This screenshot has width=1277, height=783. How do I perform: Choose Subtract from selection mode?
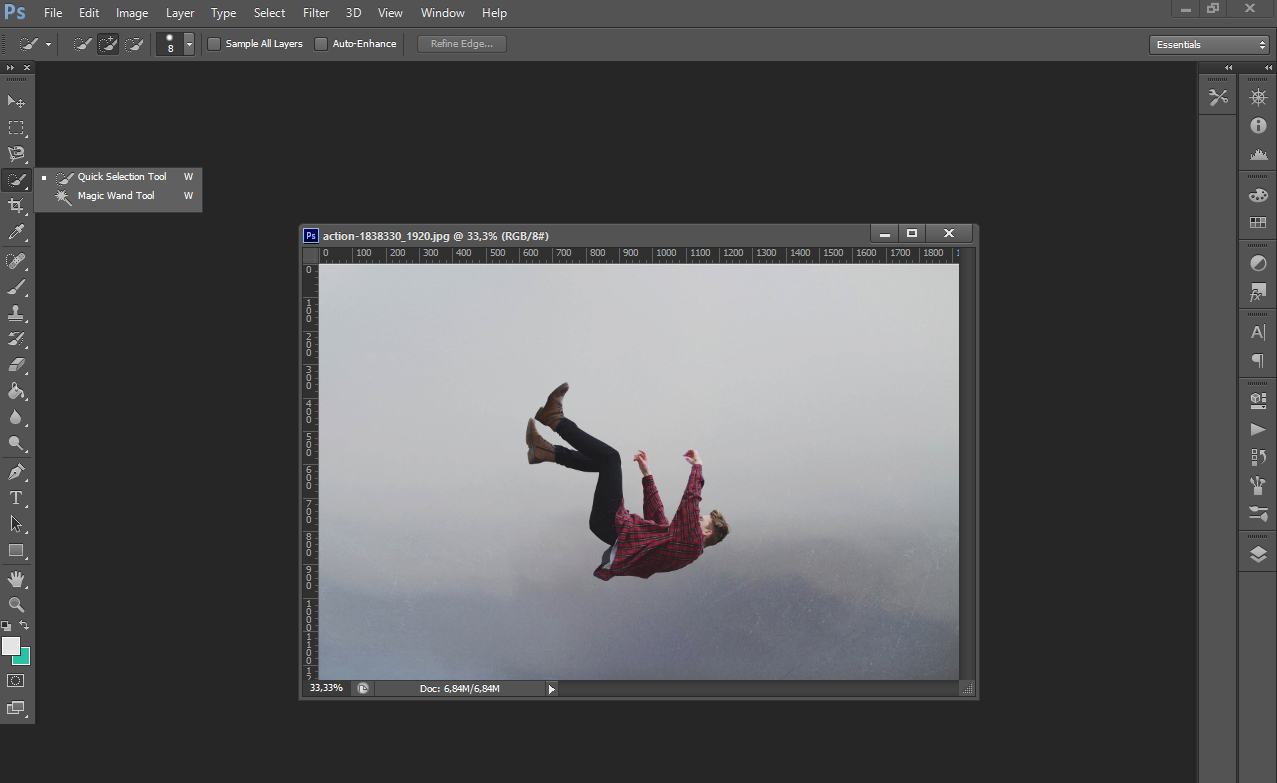click(133, 44)
